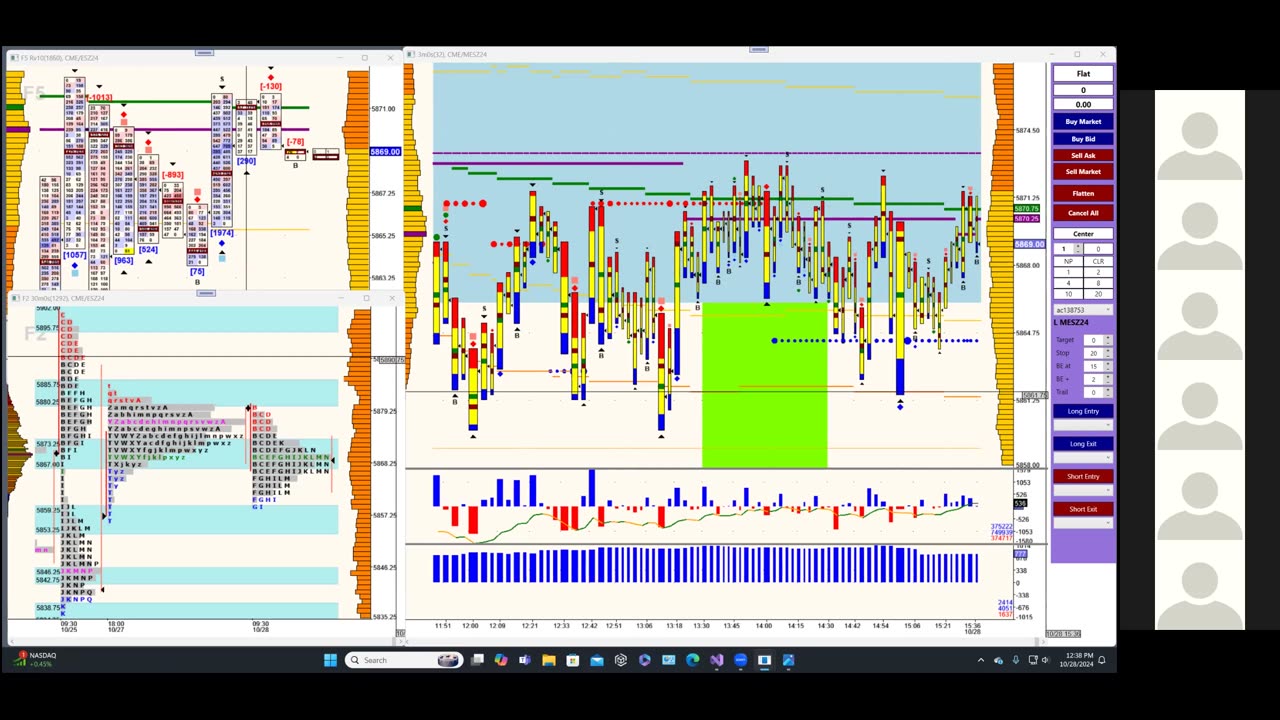Show hidden system tray icons
Viewport: 1280px width, 720px height.
point(980,660)
